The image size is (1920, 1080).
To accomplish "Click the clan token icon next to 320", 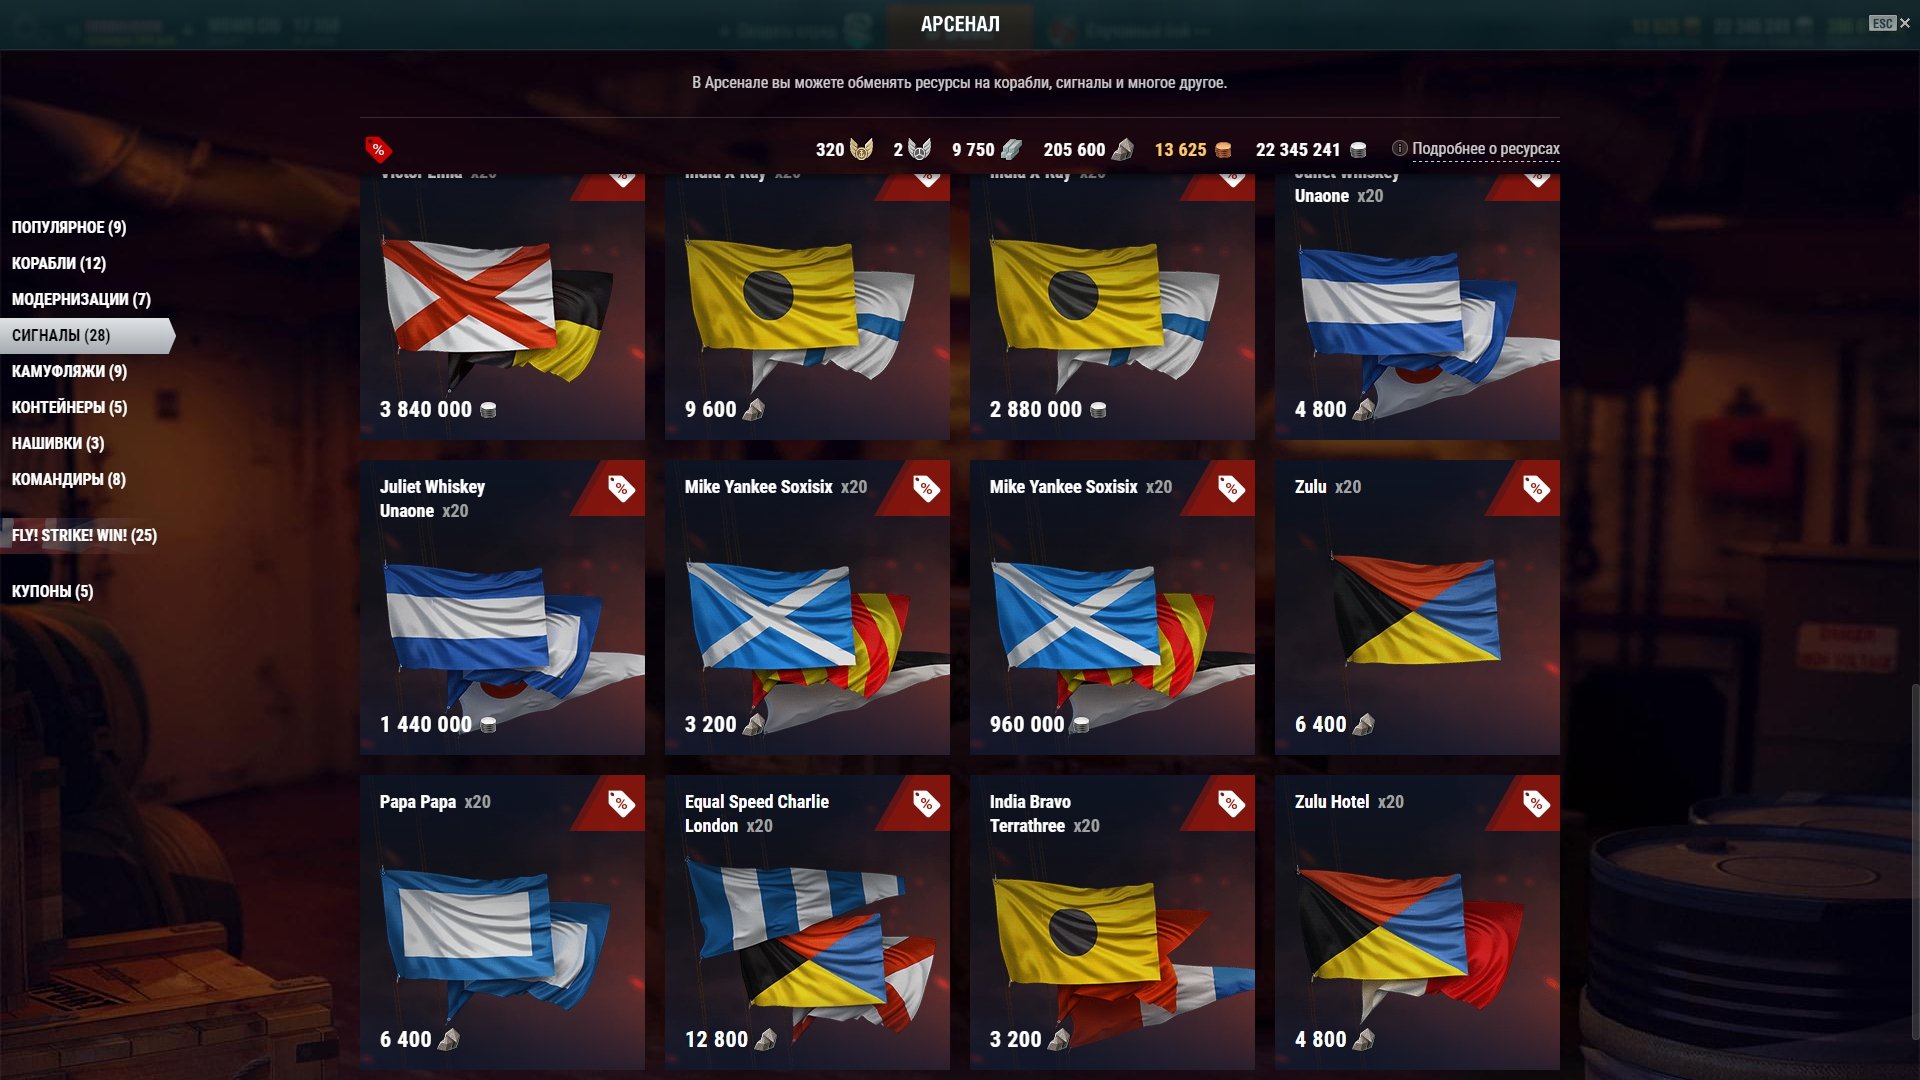I will 861,150.
